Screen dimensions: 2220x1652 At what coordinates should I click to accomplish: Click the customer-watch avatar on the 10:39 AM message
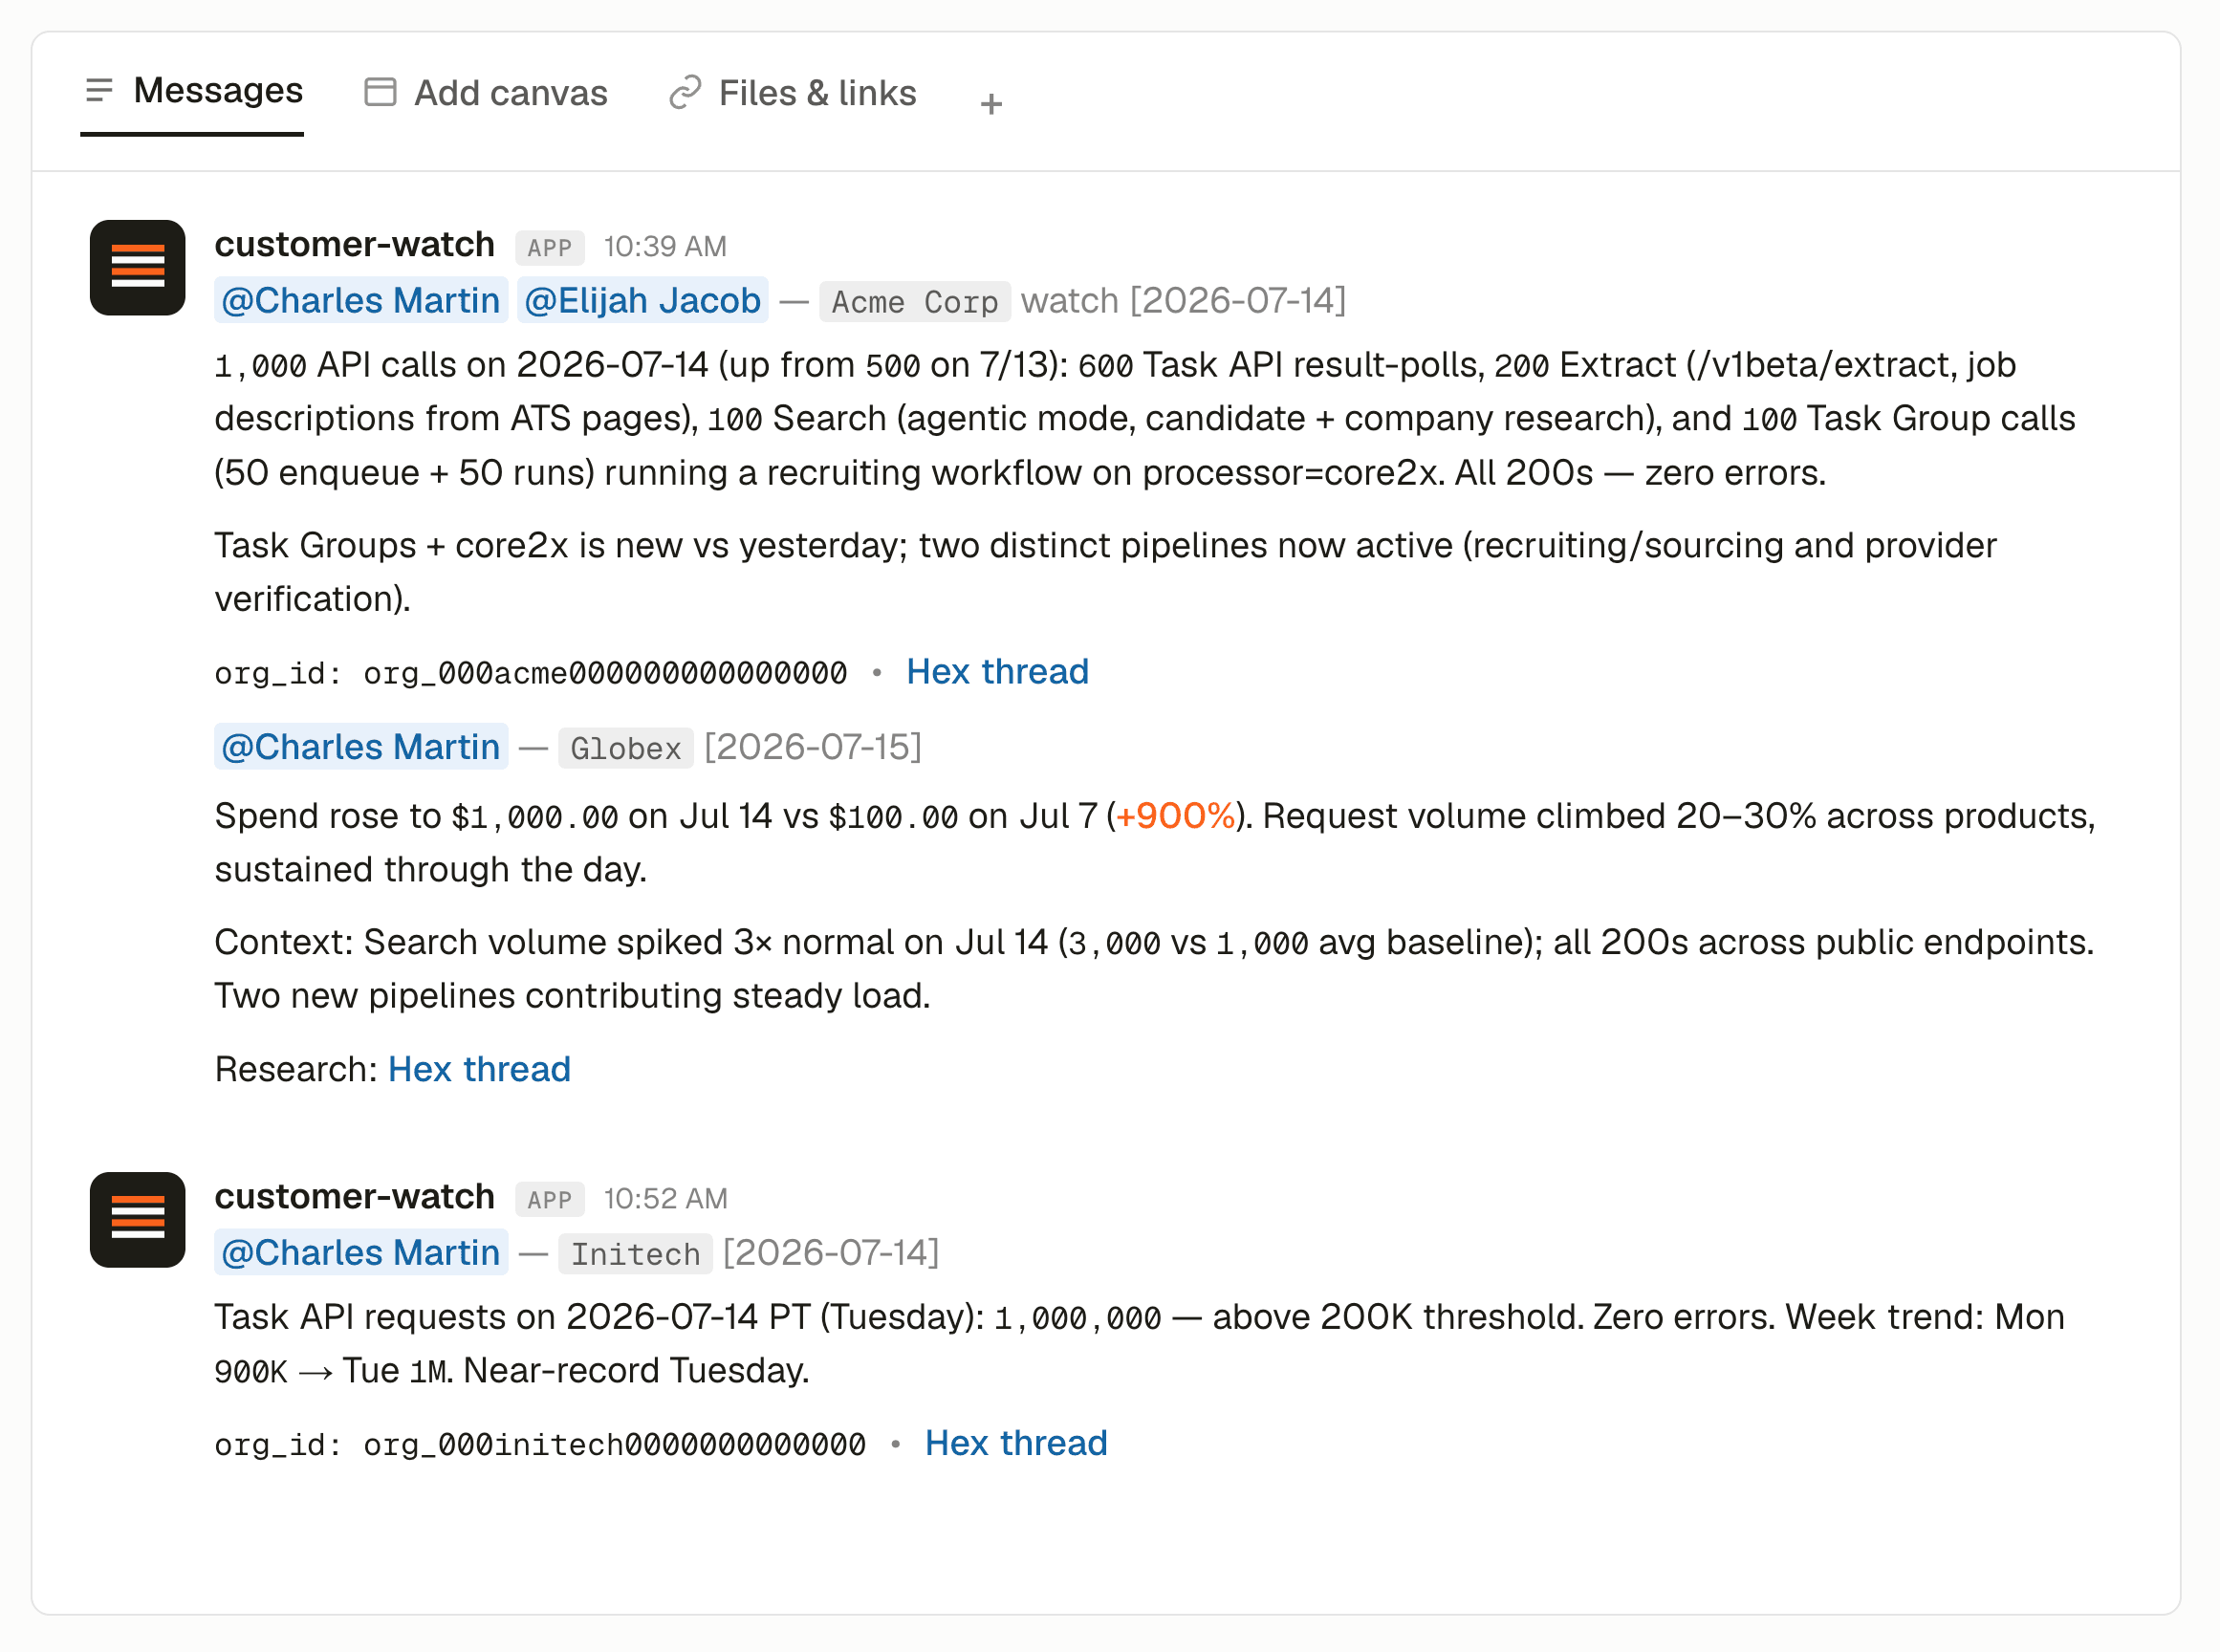pos(138,268)
